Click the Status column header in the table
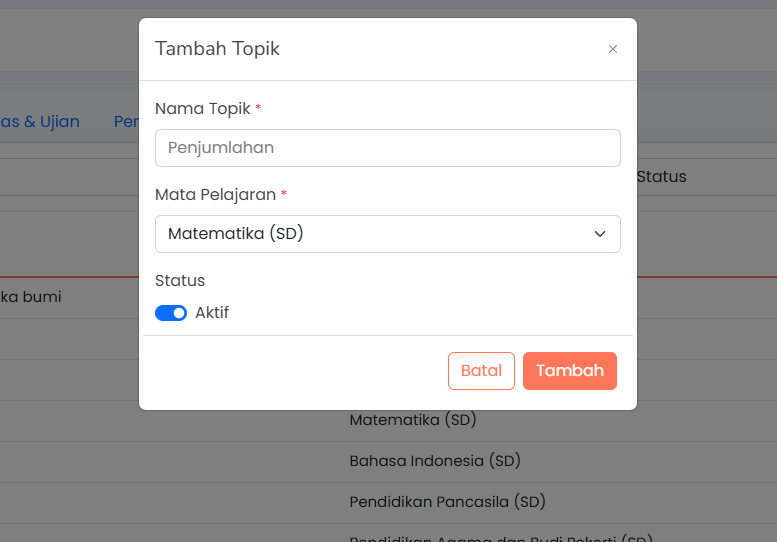Image resolution: width=777 pixels, height=542 pixels. pyautogui.click(x=662, y=176)
